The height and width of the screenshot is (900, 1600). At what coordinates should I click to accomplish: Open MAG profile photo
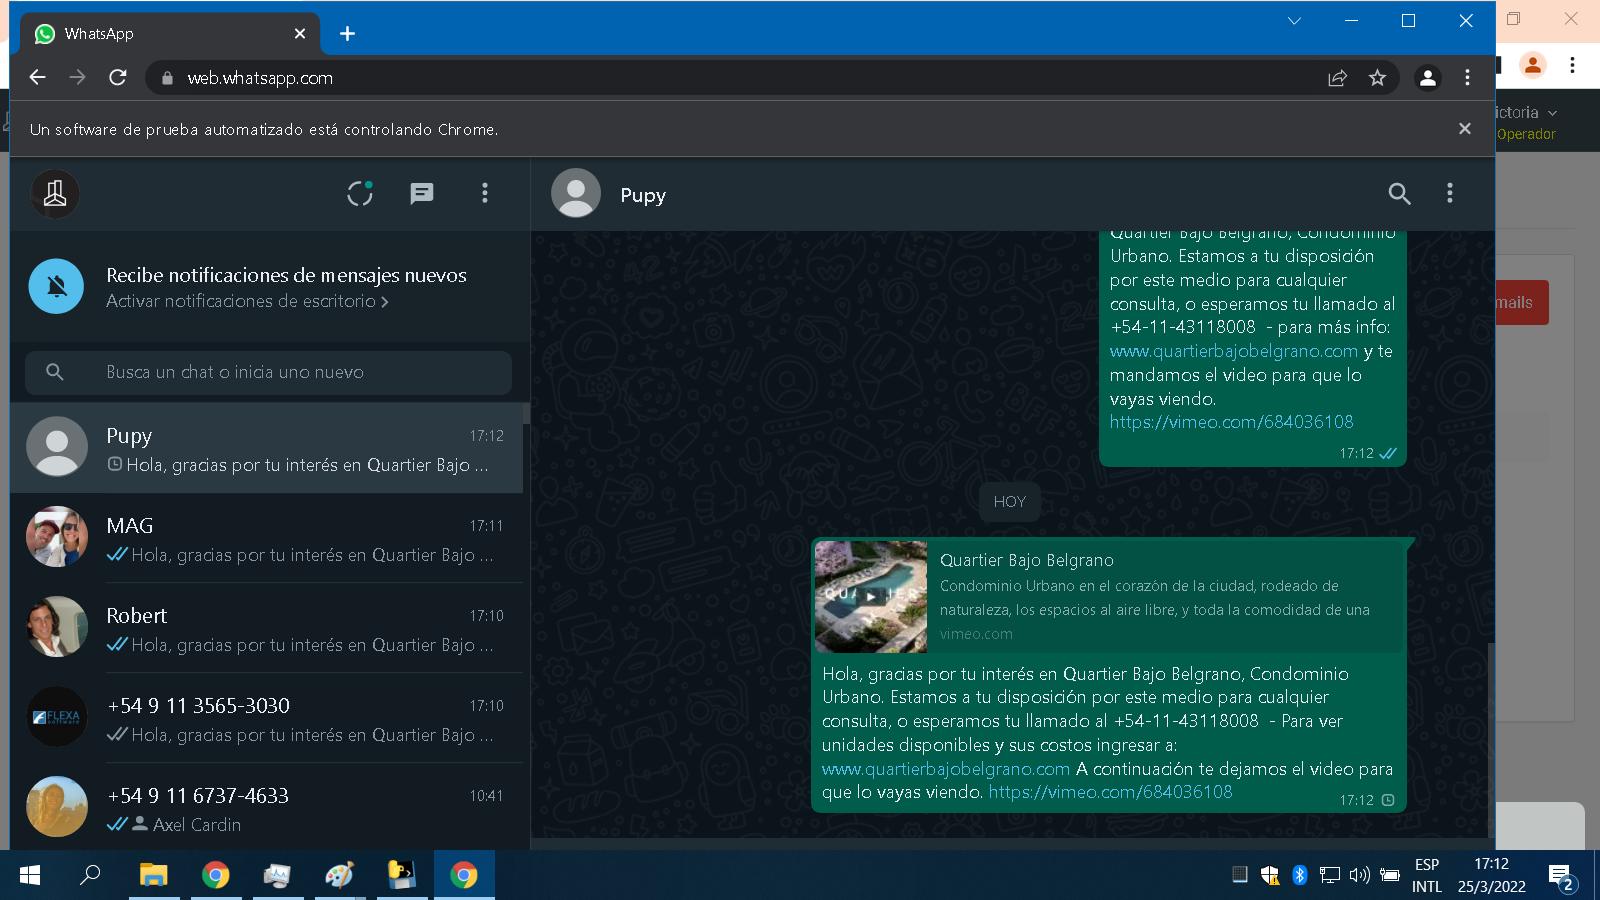[57, 537]
